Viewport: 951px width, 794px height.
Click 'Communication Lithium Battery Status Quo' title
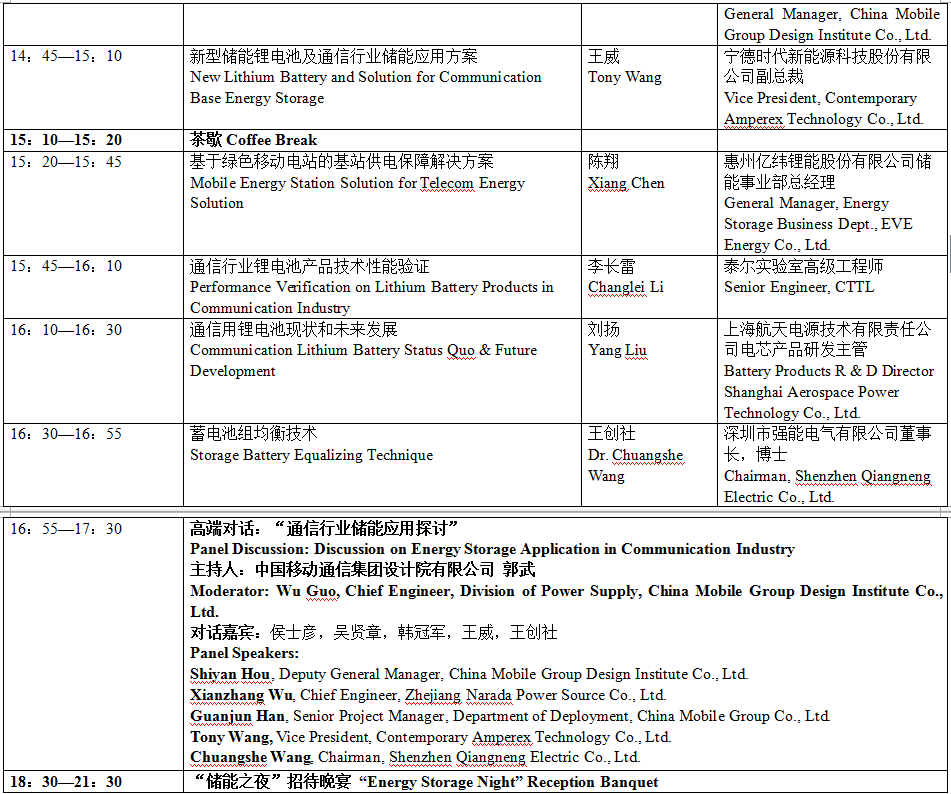pos(363,350)
